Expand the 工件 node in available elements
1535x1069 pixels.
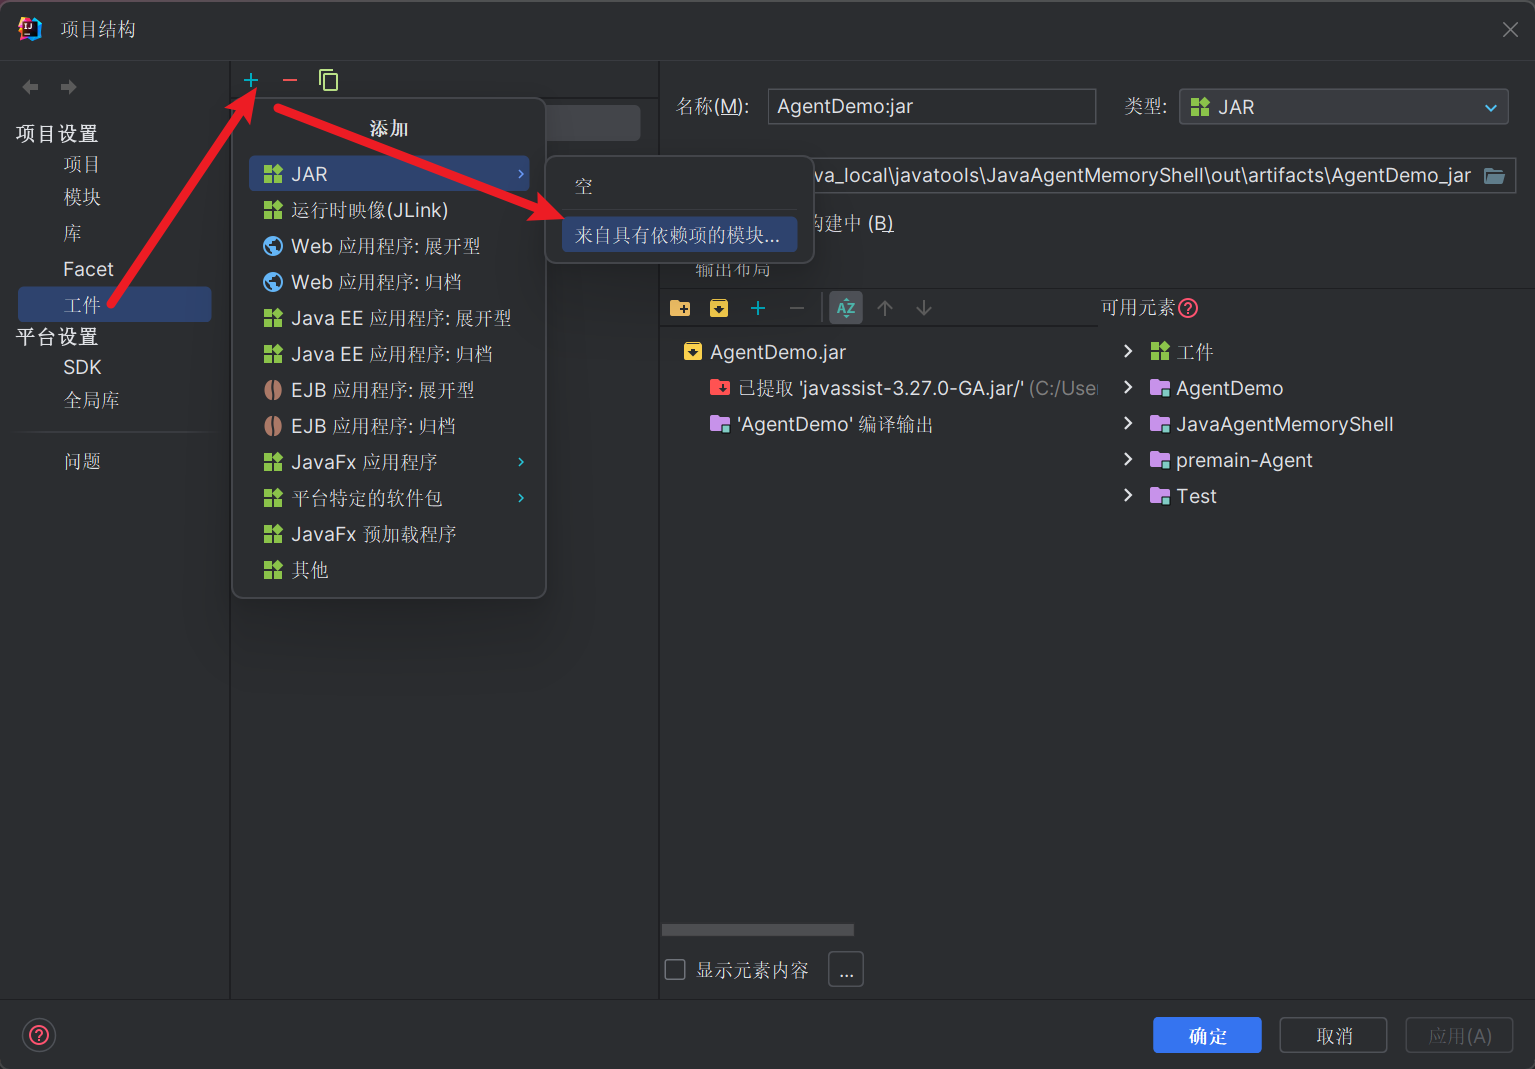click(x=1128, y=351)
